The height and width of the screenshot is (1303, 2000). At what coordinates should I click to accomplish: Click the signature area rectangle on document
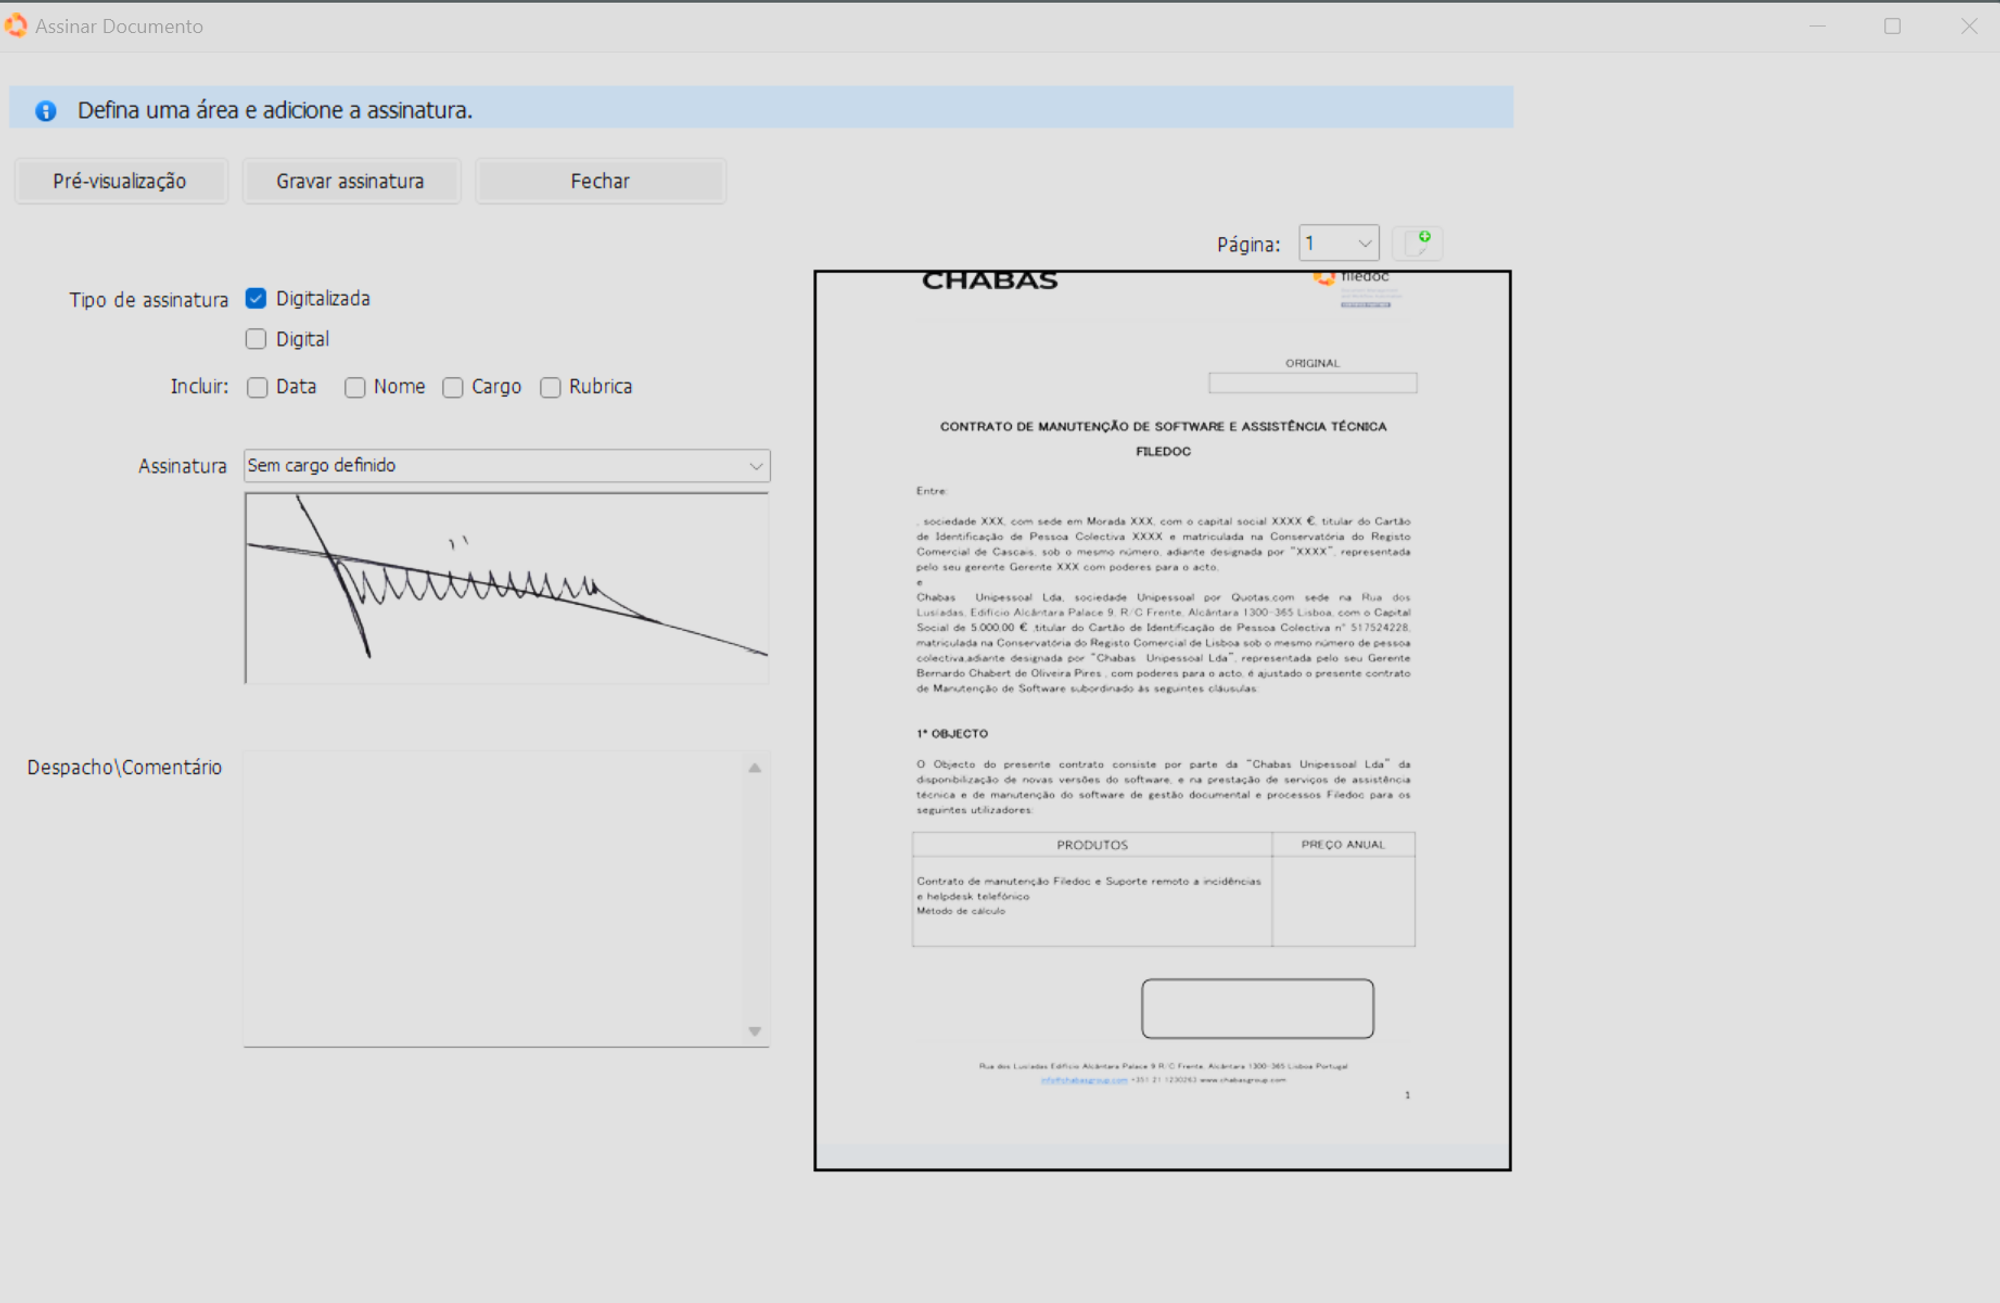click(1257, 1008)
